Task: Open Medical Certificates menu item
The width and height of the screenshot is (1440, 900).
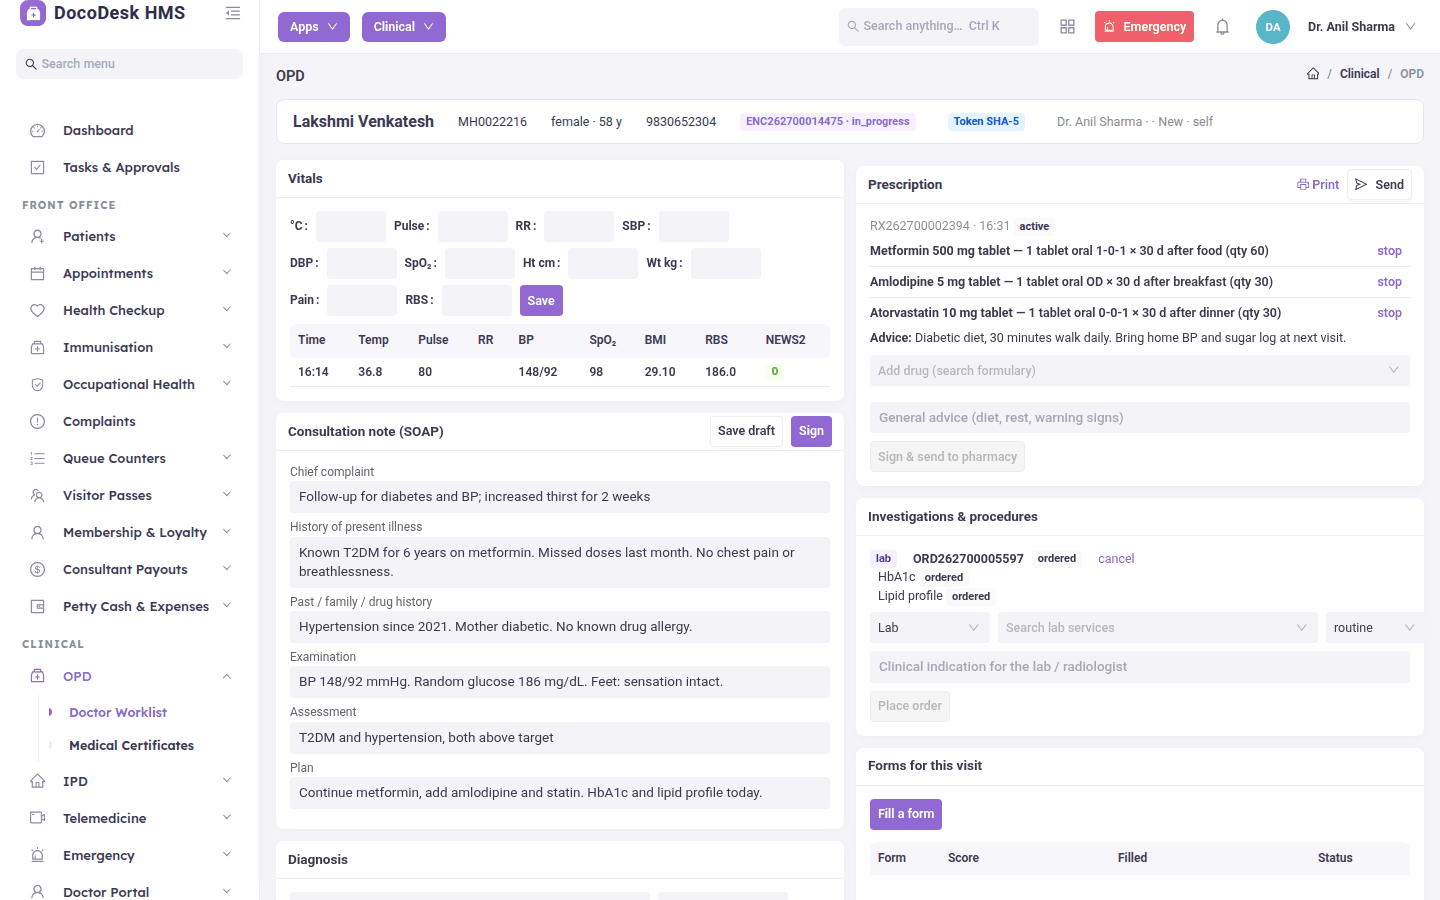Action: tap(131, 746)
